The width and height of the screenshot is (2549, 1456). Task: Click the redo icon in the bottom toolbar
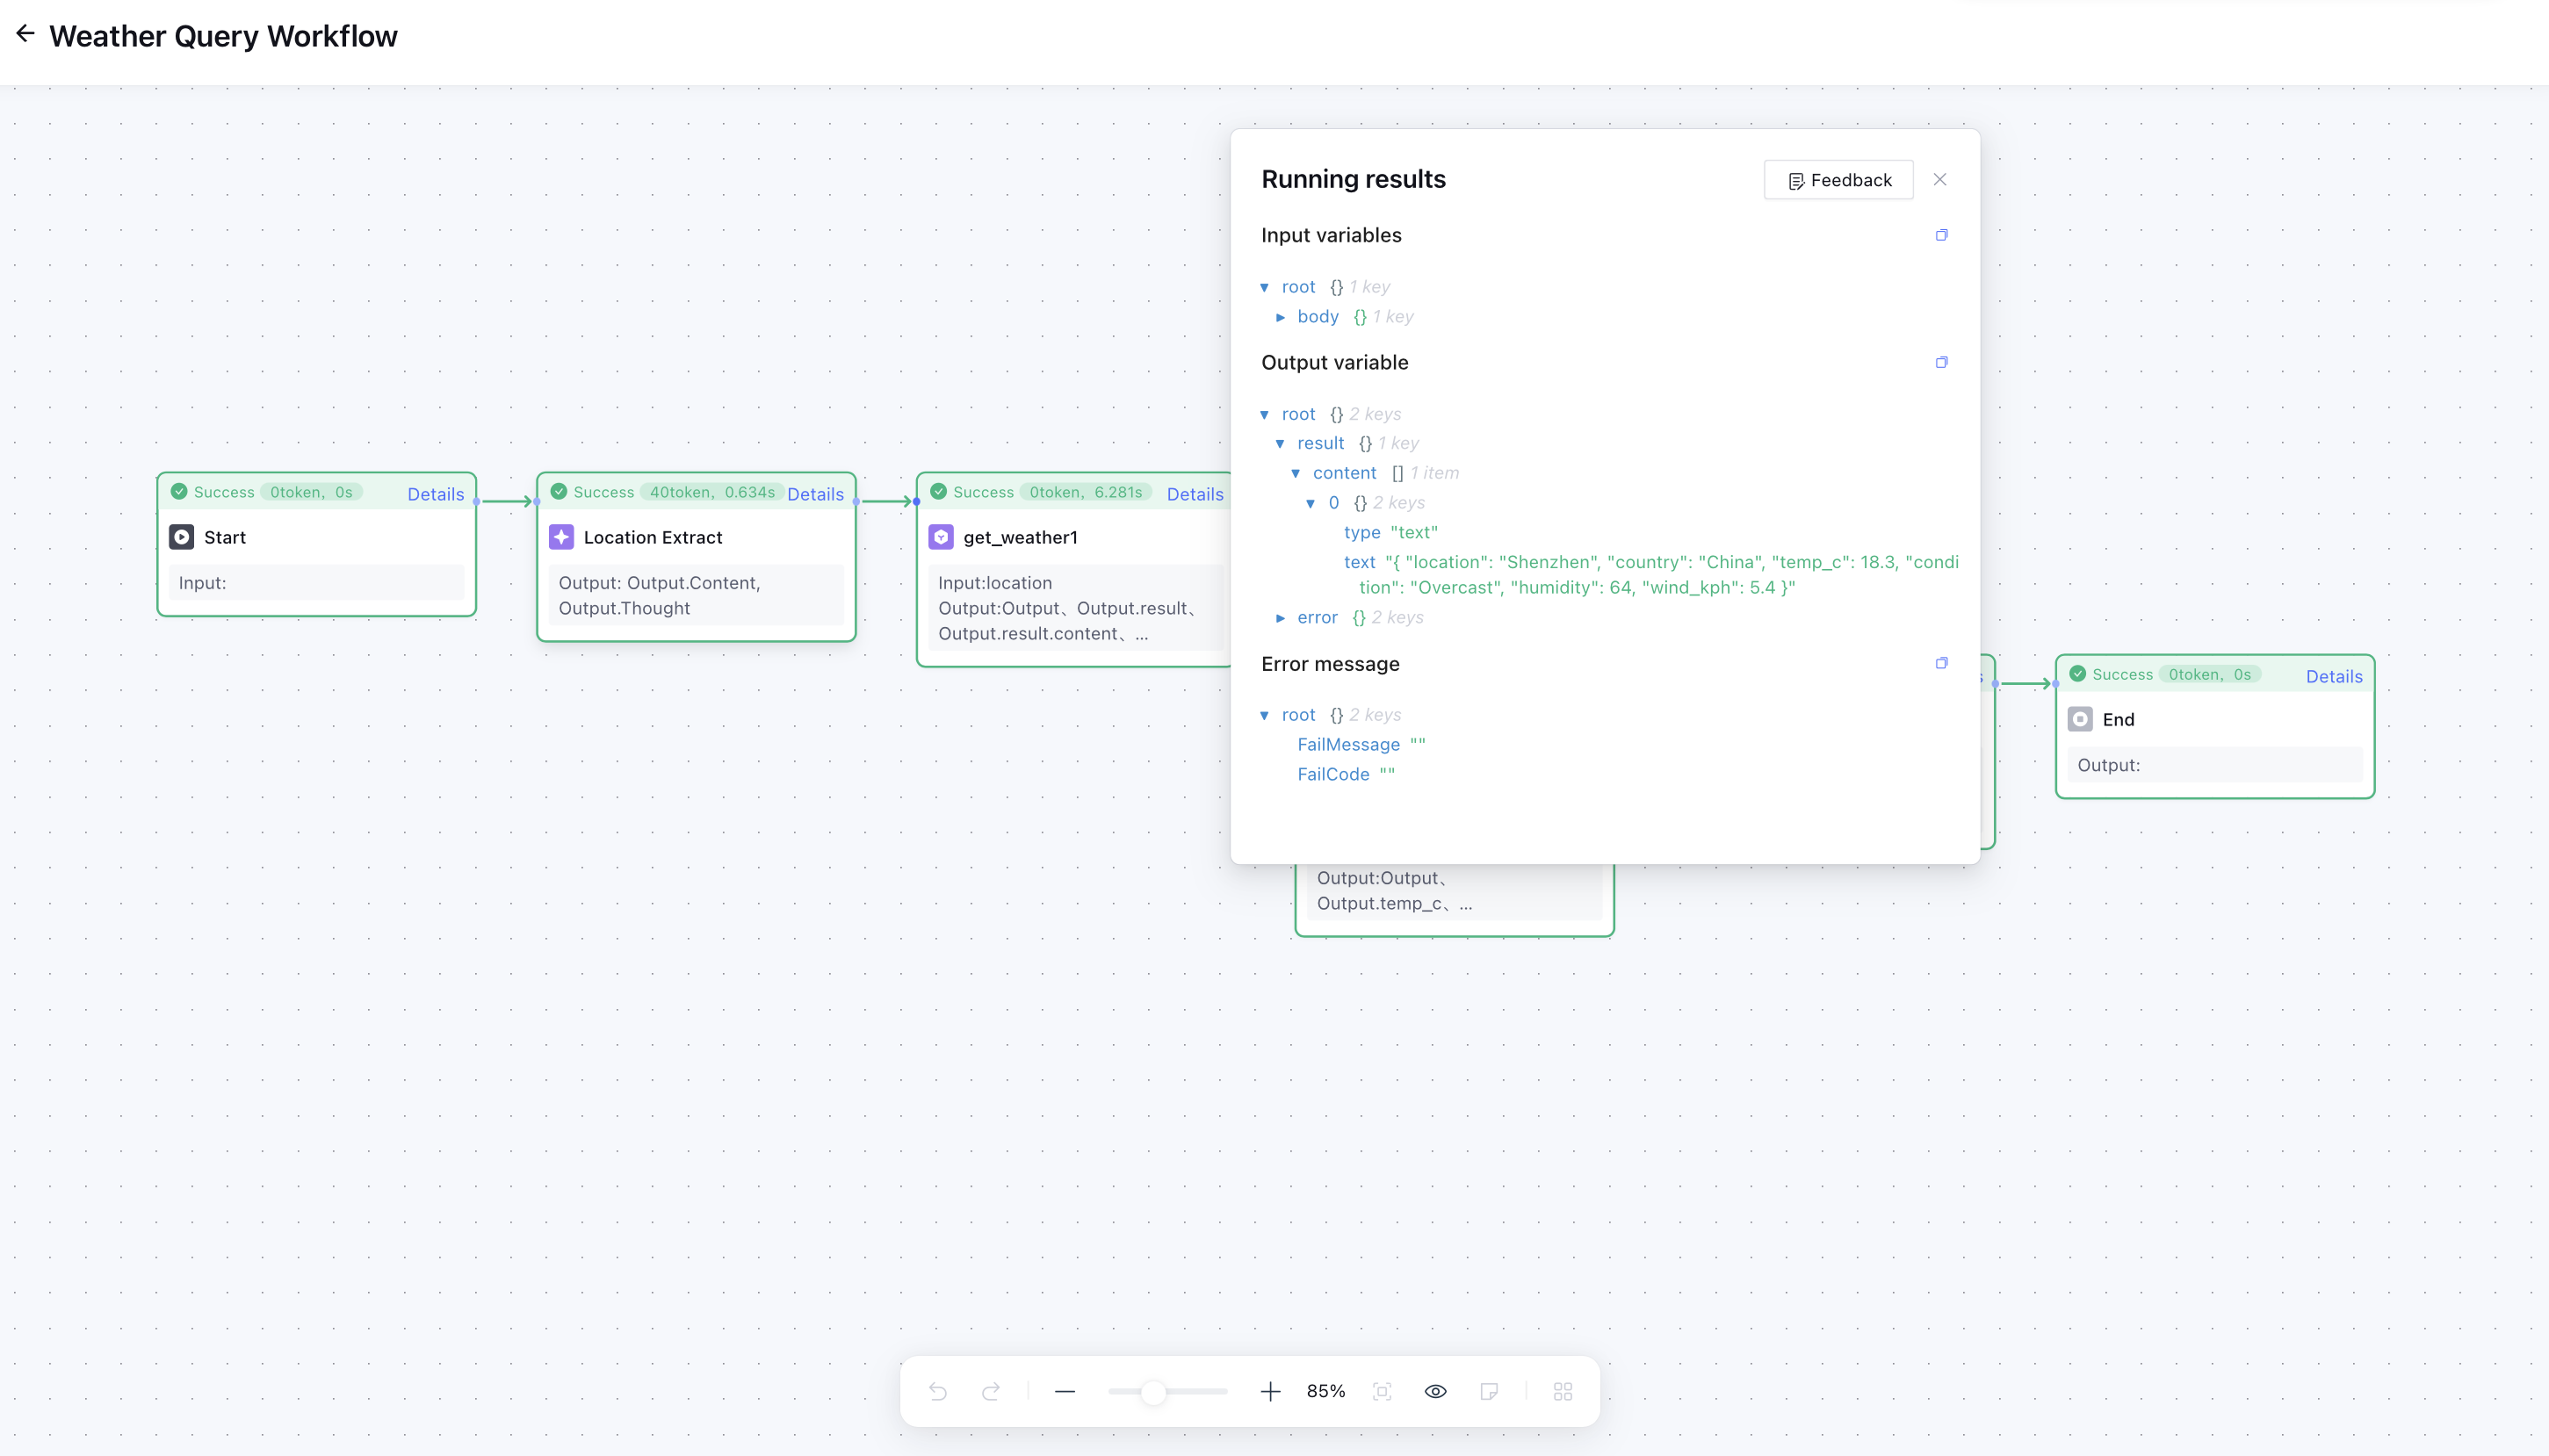(989, 1390)
